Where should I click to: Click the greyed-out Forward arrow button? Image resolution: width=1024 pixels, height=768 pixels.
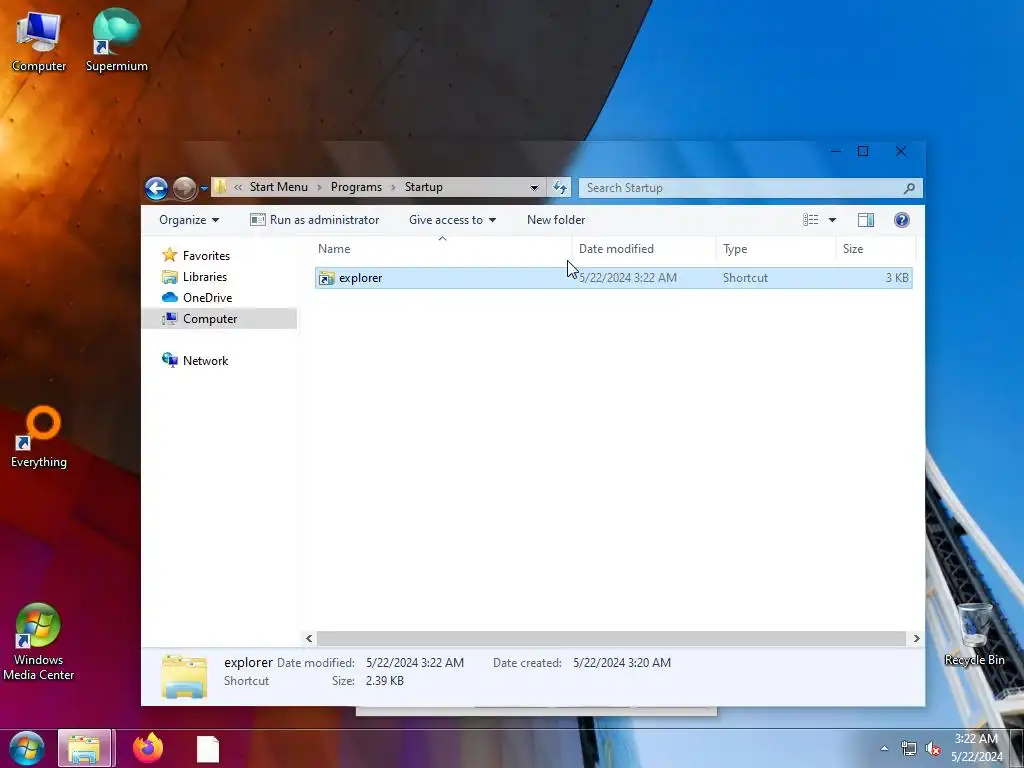[x=185, y=188]
